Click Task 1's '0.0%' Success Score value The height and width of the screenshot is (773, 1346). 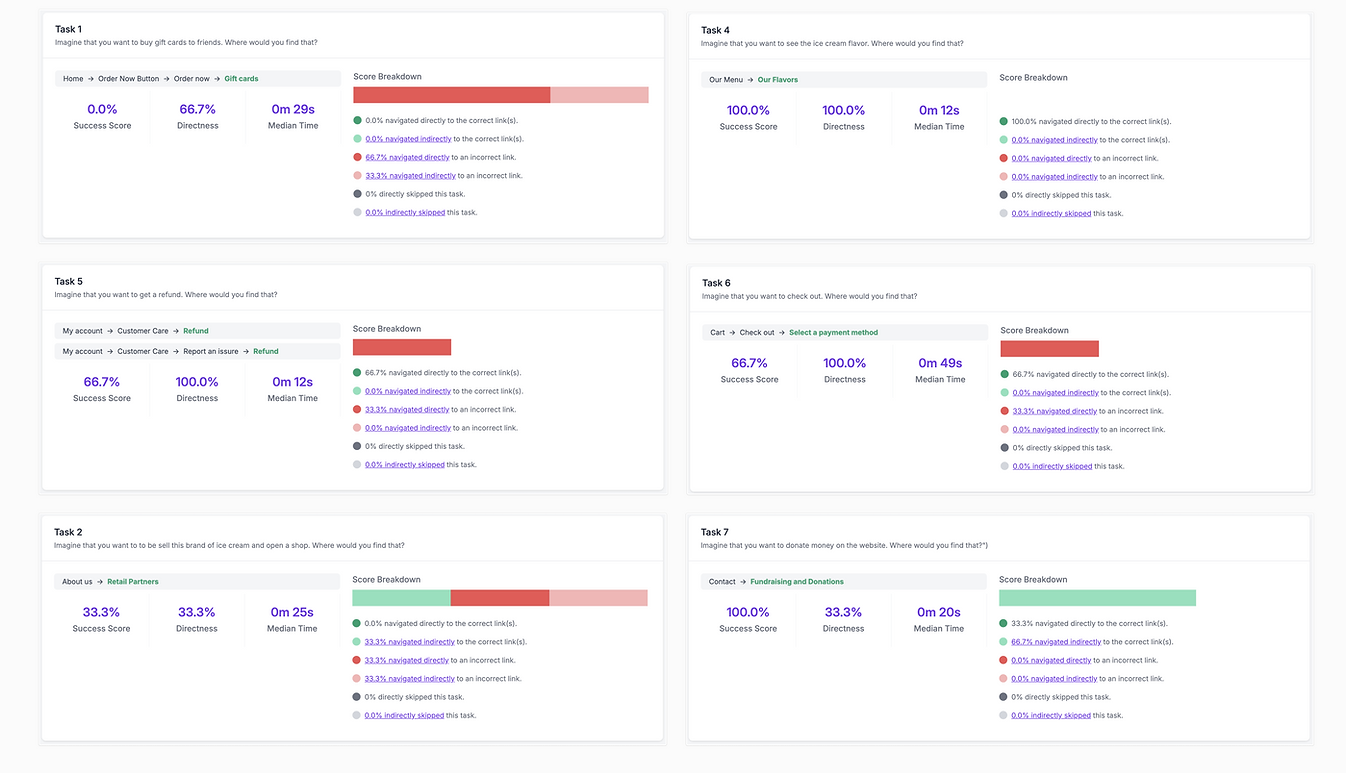click(102, 109)
